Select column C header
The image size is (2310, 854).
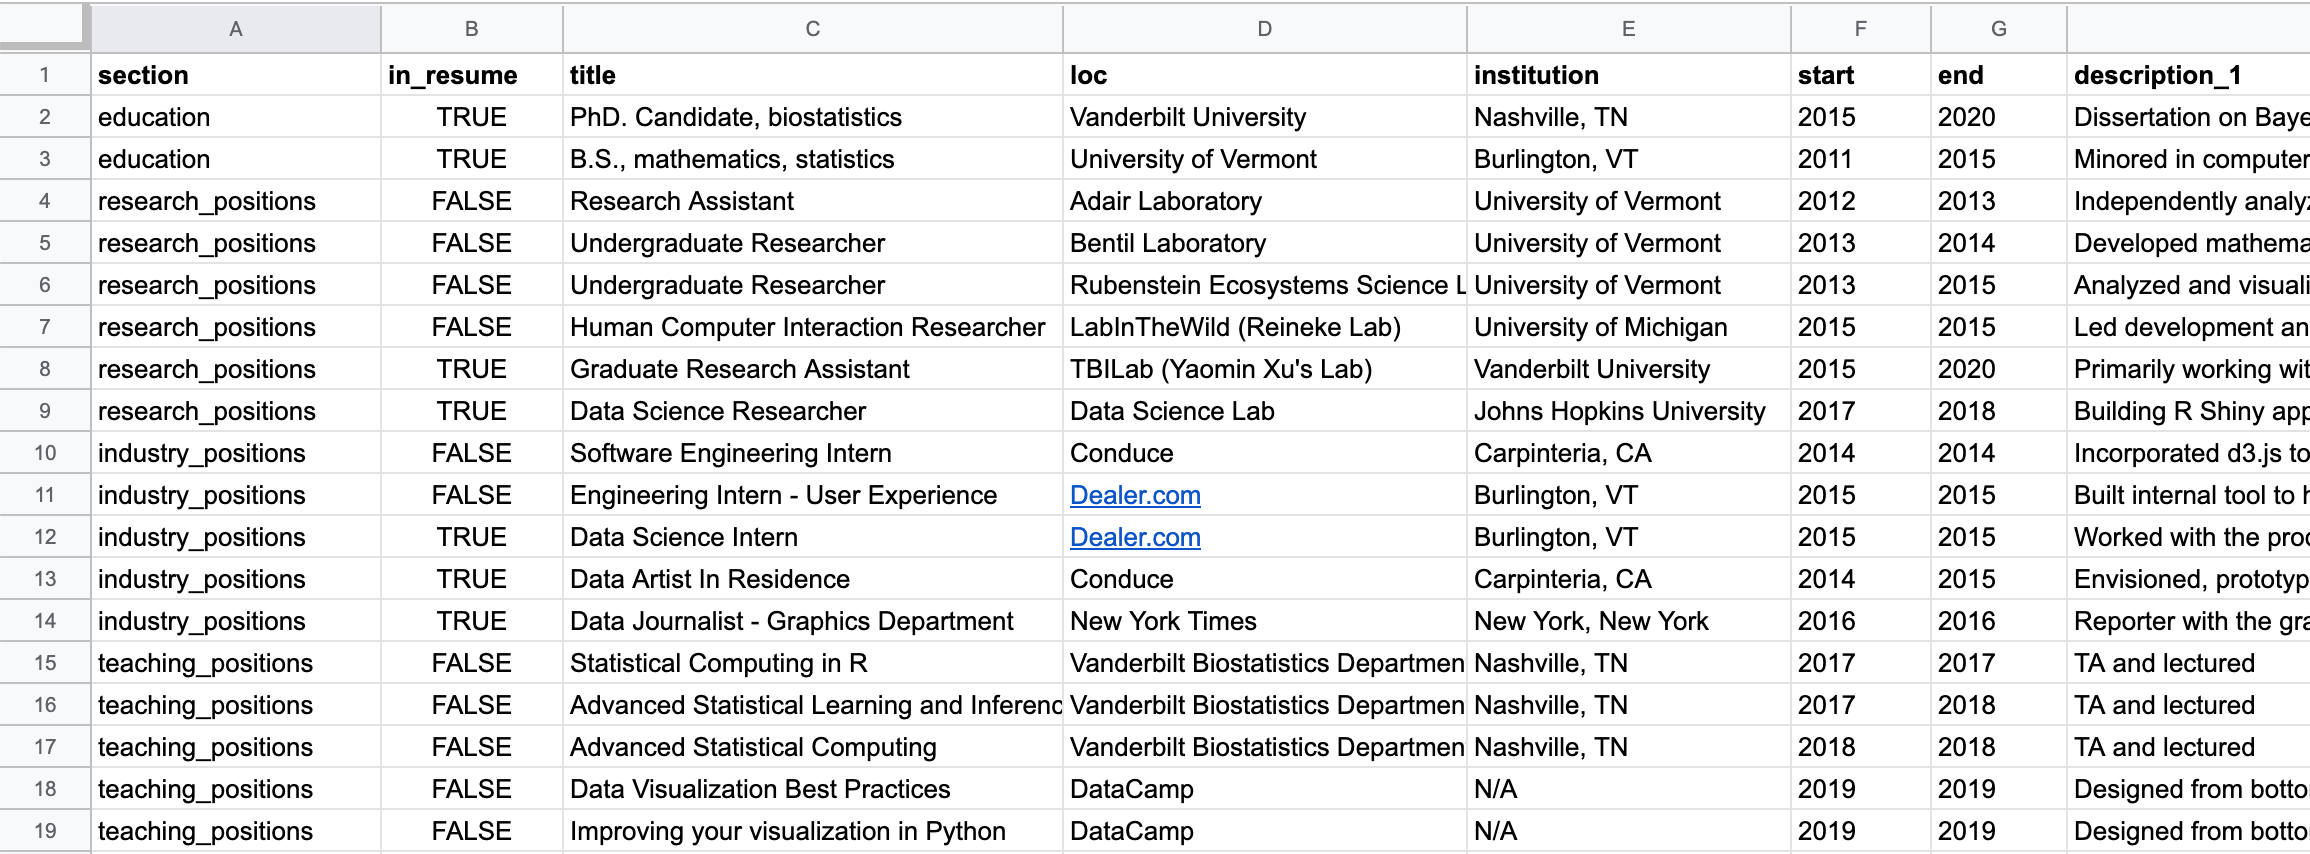[812, 29]
